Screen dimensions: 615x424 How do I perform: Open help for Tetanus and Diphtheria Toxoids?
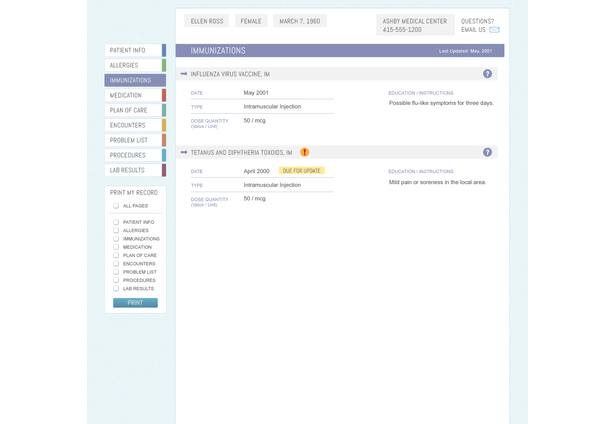pos(487,152)
